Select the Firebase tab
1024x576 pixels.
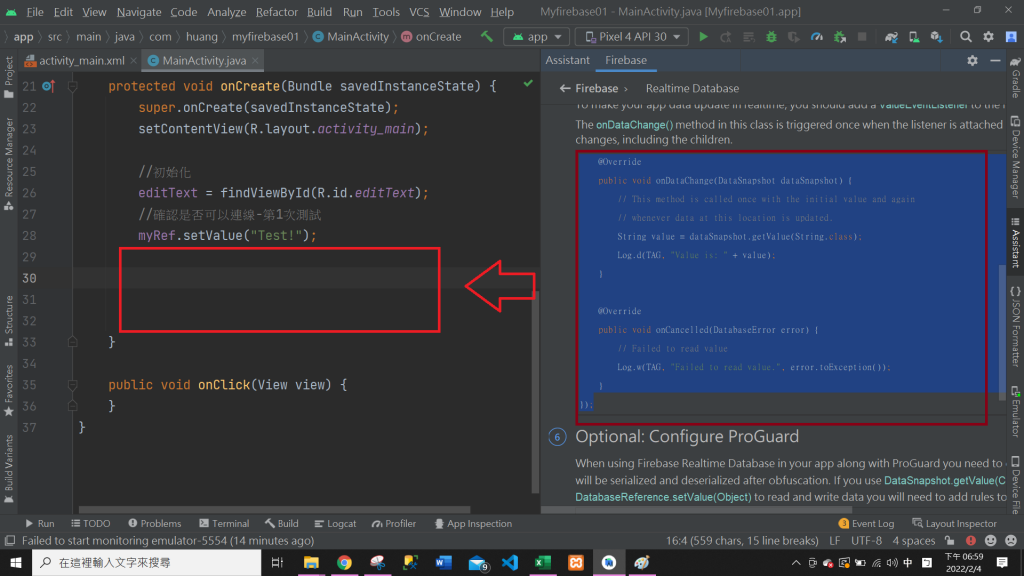pyautogui.click(x=626, y=60)
